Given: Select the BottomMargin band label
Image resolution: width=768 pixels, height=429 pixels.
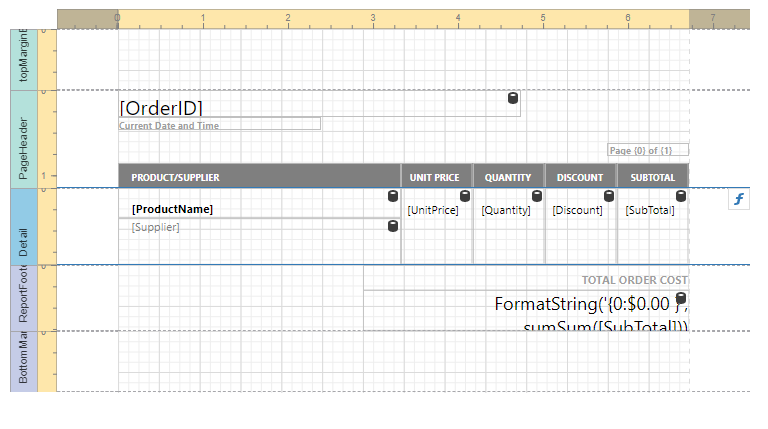Looking at the screenshot, I should coord(24,361).
